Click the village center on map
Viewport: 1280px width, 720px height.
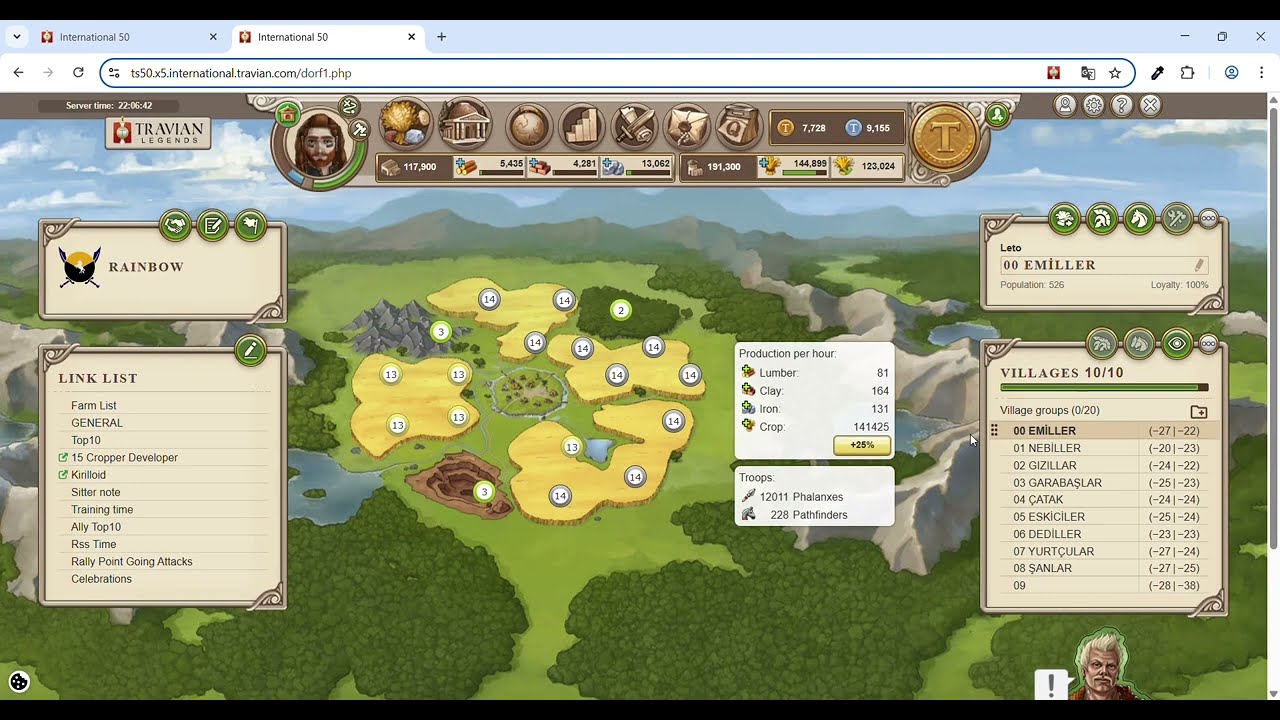[x=528, y=390]
